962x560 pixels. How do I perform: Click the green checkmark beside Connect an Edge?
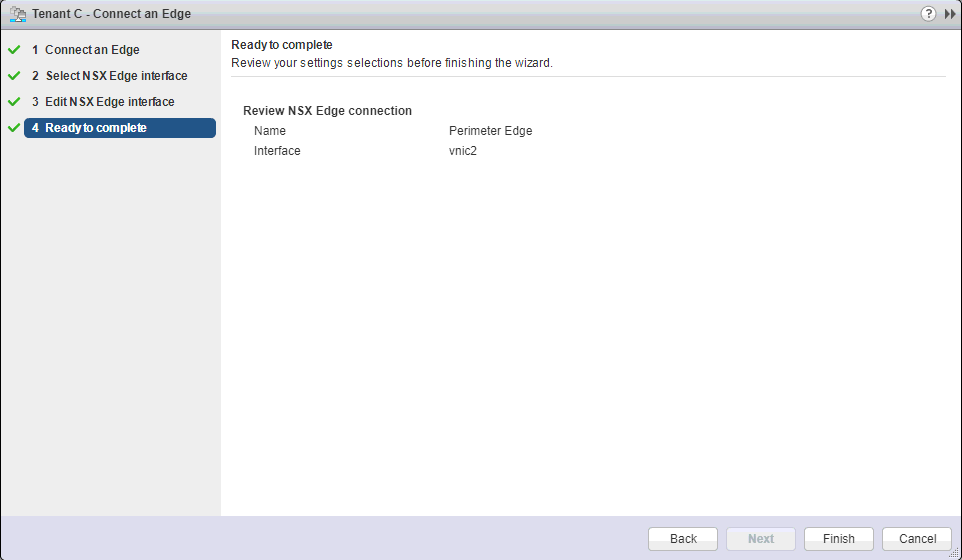pos(14,50)
